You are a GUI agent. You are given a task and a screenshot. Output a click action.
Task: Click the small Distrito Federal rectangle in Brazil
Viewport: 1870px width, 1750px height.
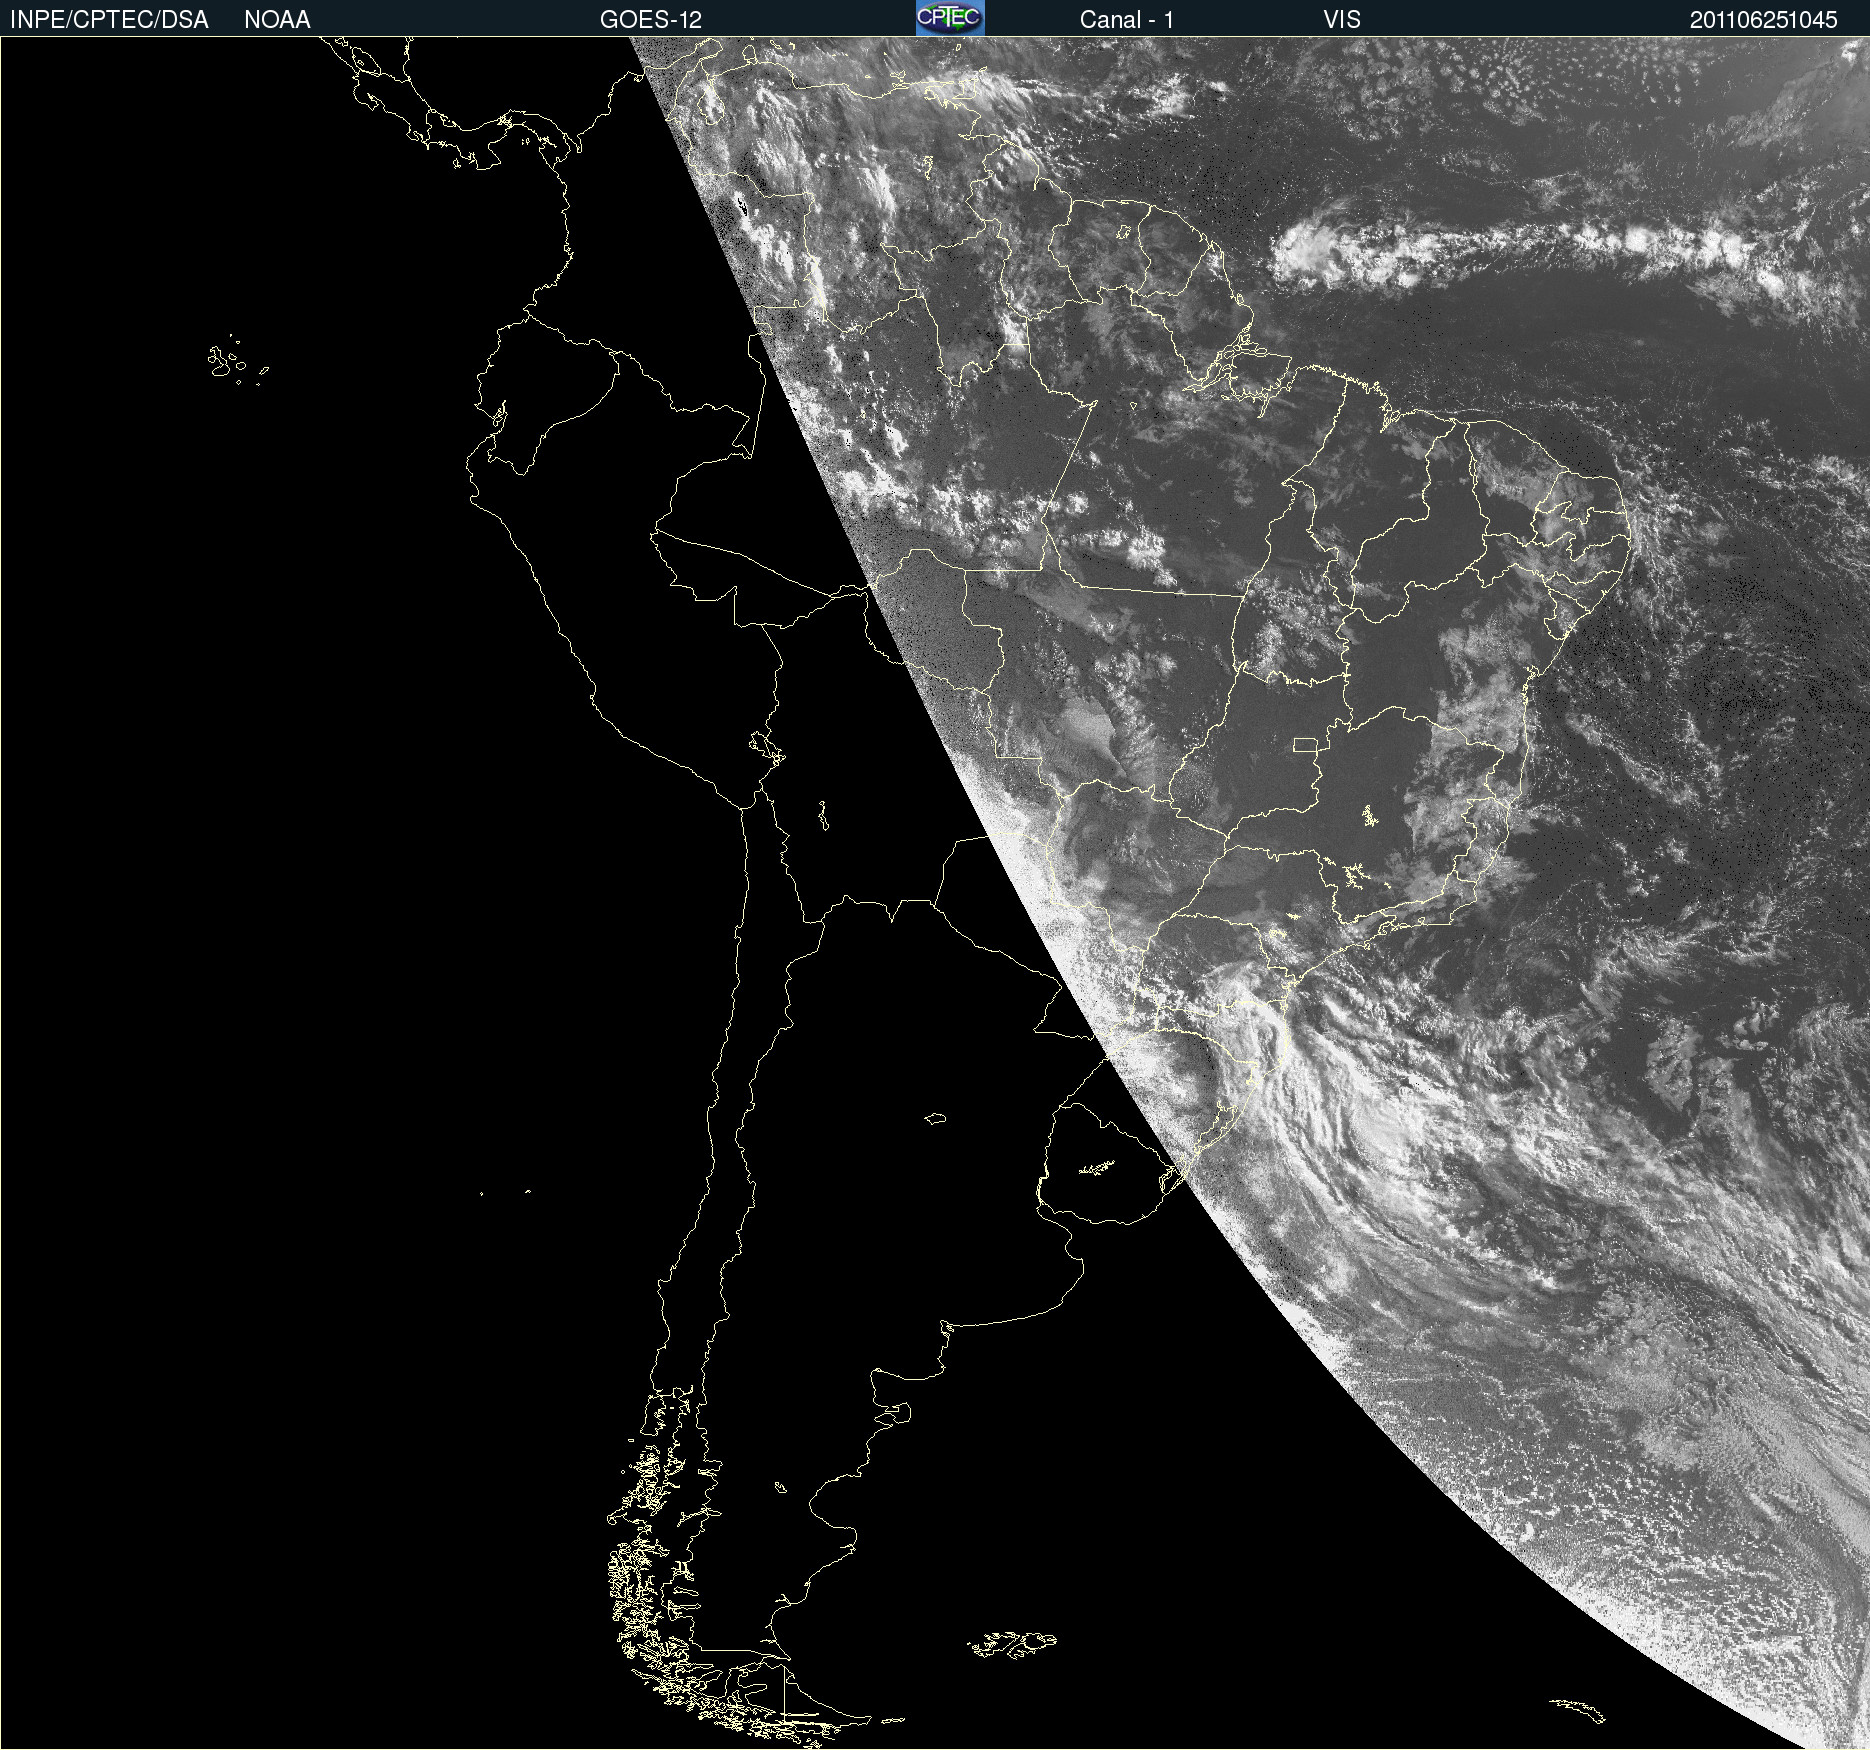tap(1305, 744)
